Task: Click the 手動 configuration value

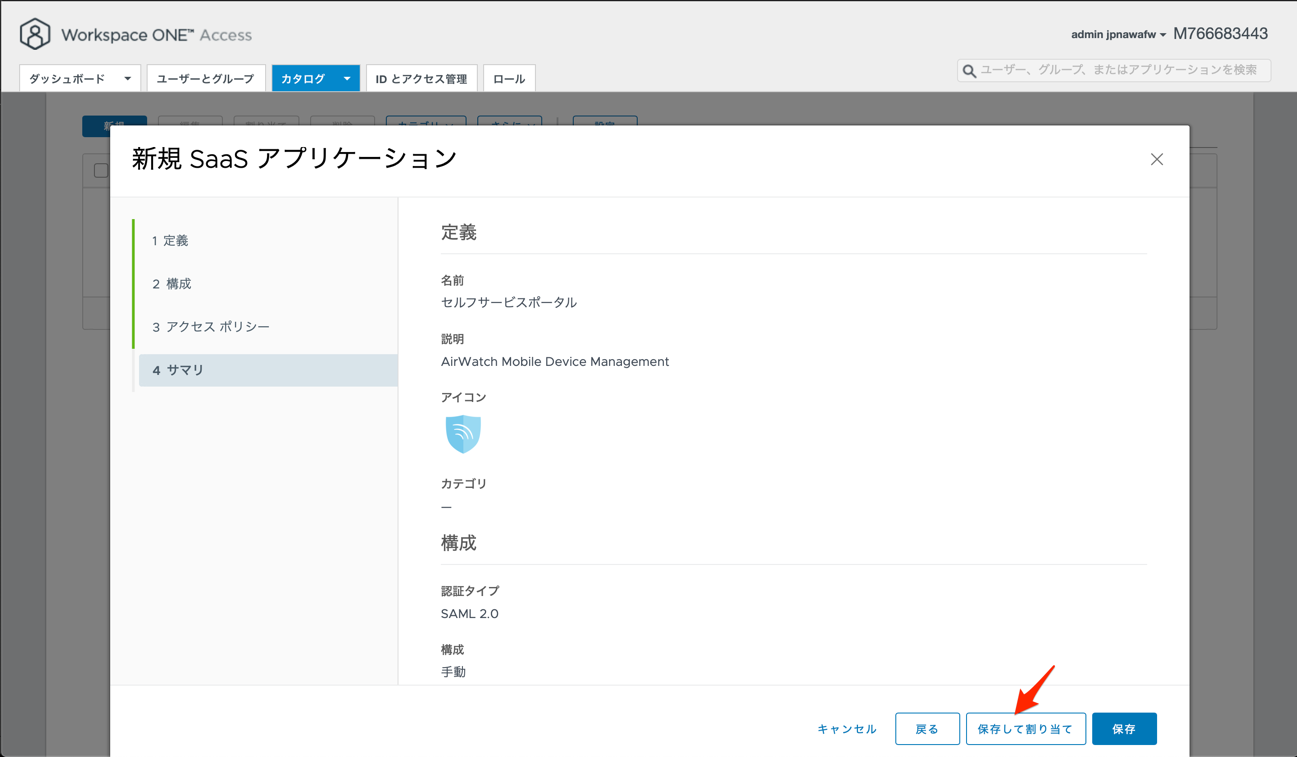Action: pos(453,672)
